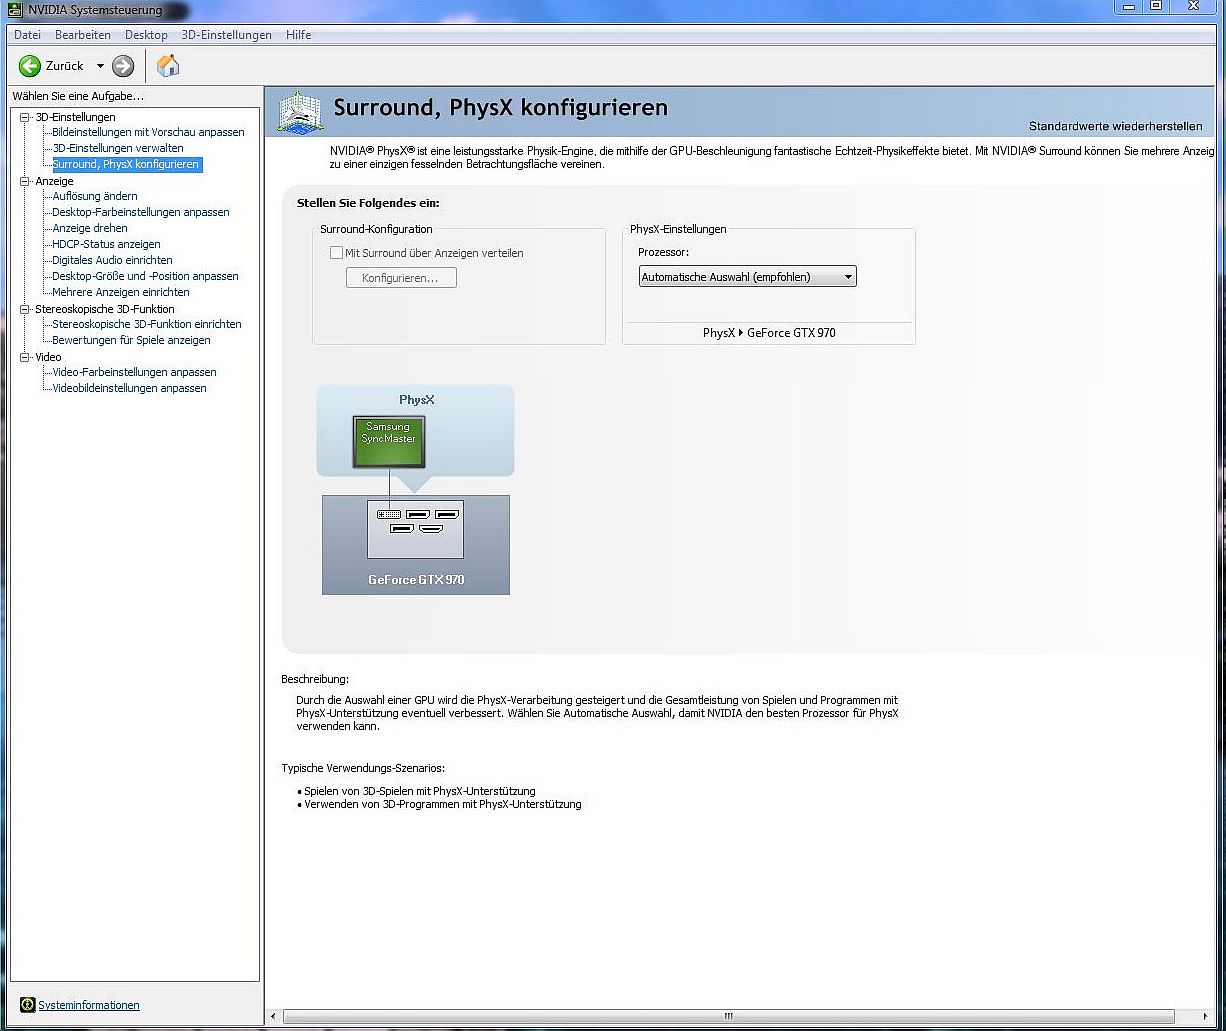Image resolution: width=1226 pixels, height=1031 pixels.
Task: Select Videobildeinstellungen anpassen
Action: click(129, 388)
